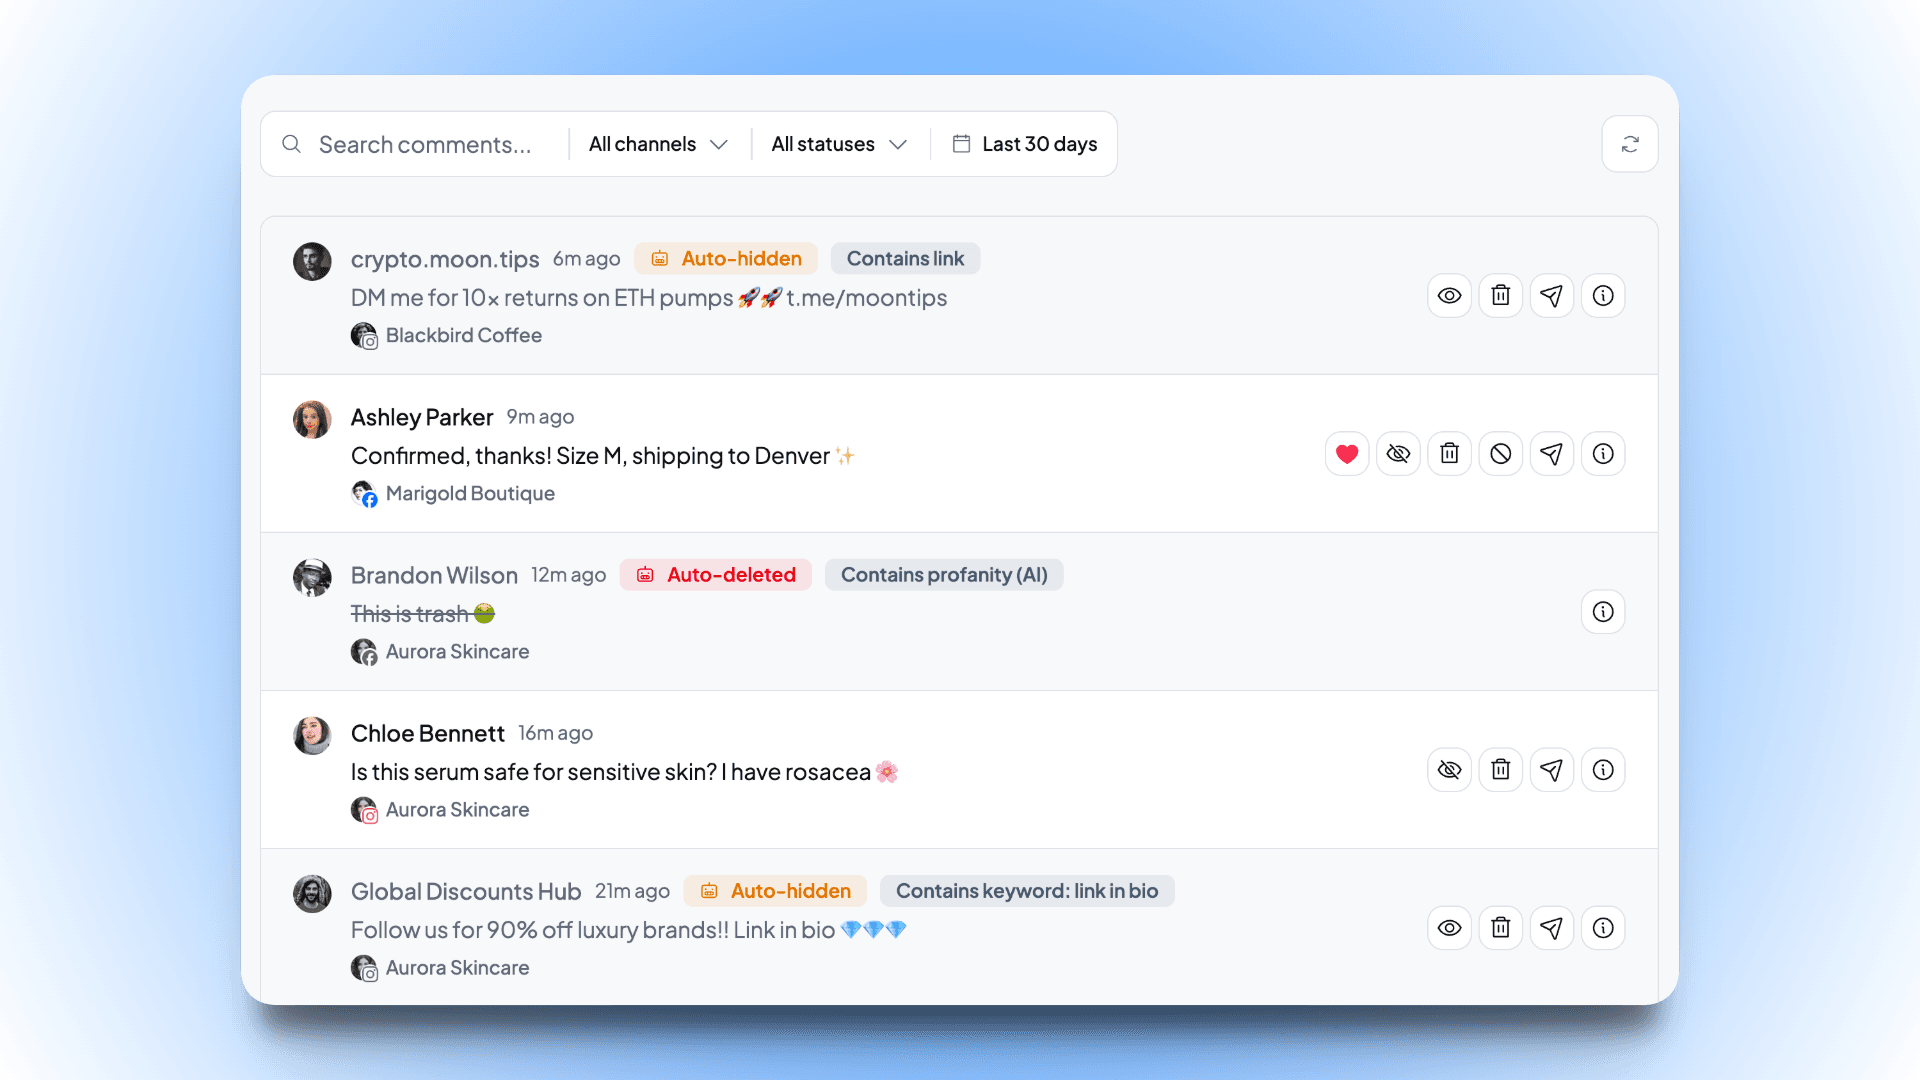The width and height of the screenshot is (1920, 1080).
Task: Block Ashley Parker using the ban icon
Action: [1500, 454]
